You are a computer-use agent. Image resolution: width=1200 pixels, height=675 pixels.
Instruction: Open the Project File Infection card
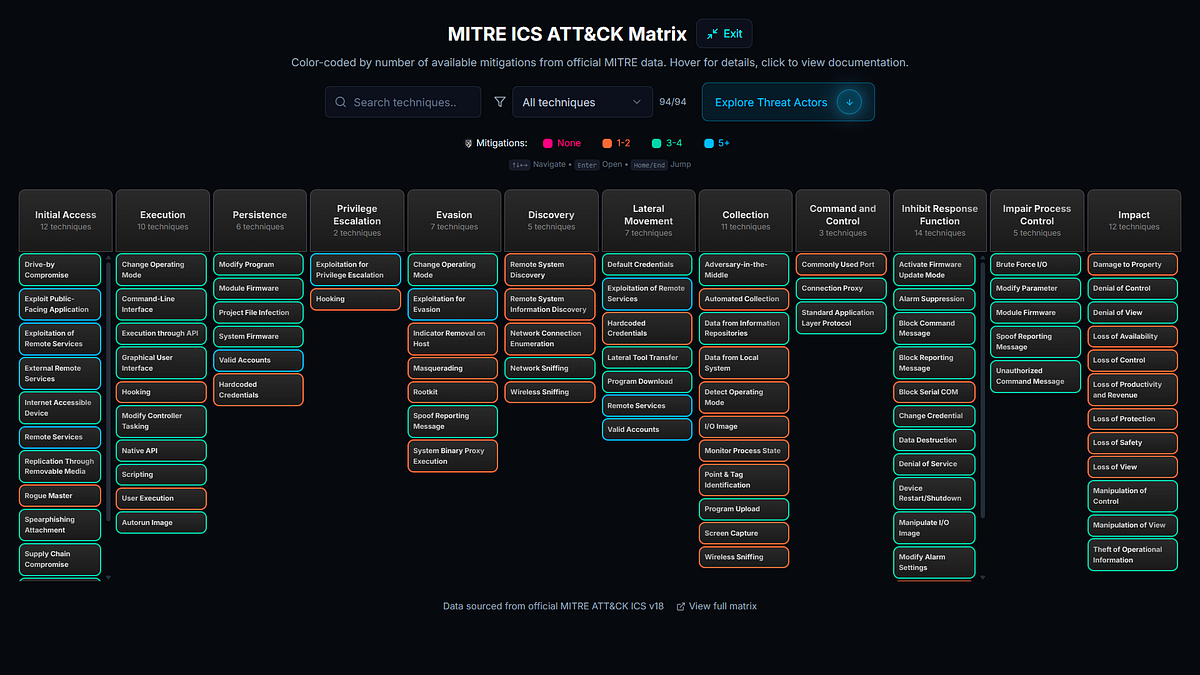[x=259, y=313]
